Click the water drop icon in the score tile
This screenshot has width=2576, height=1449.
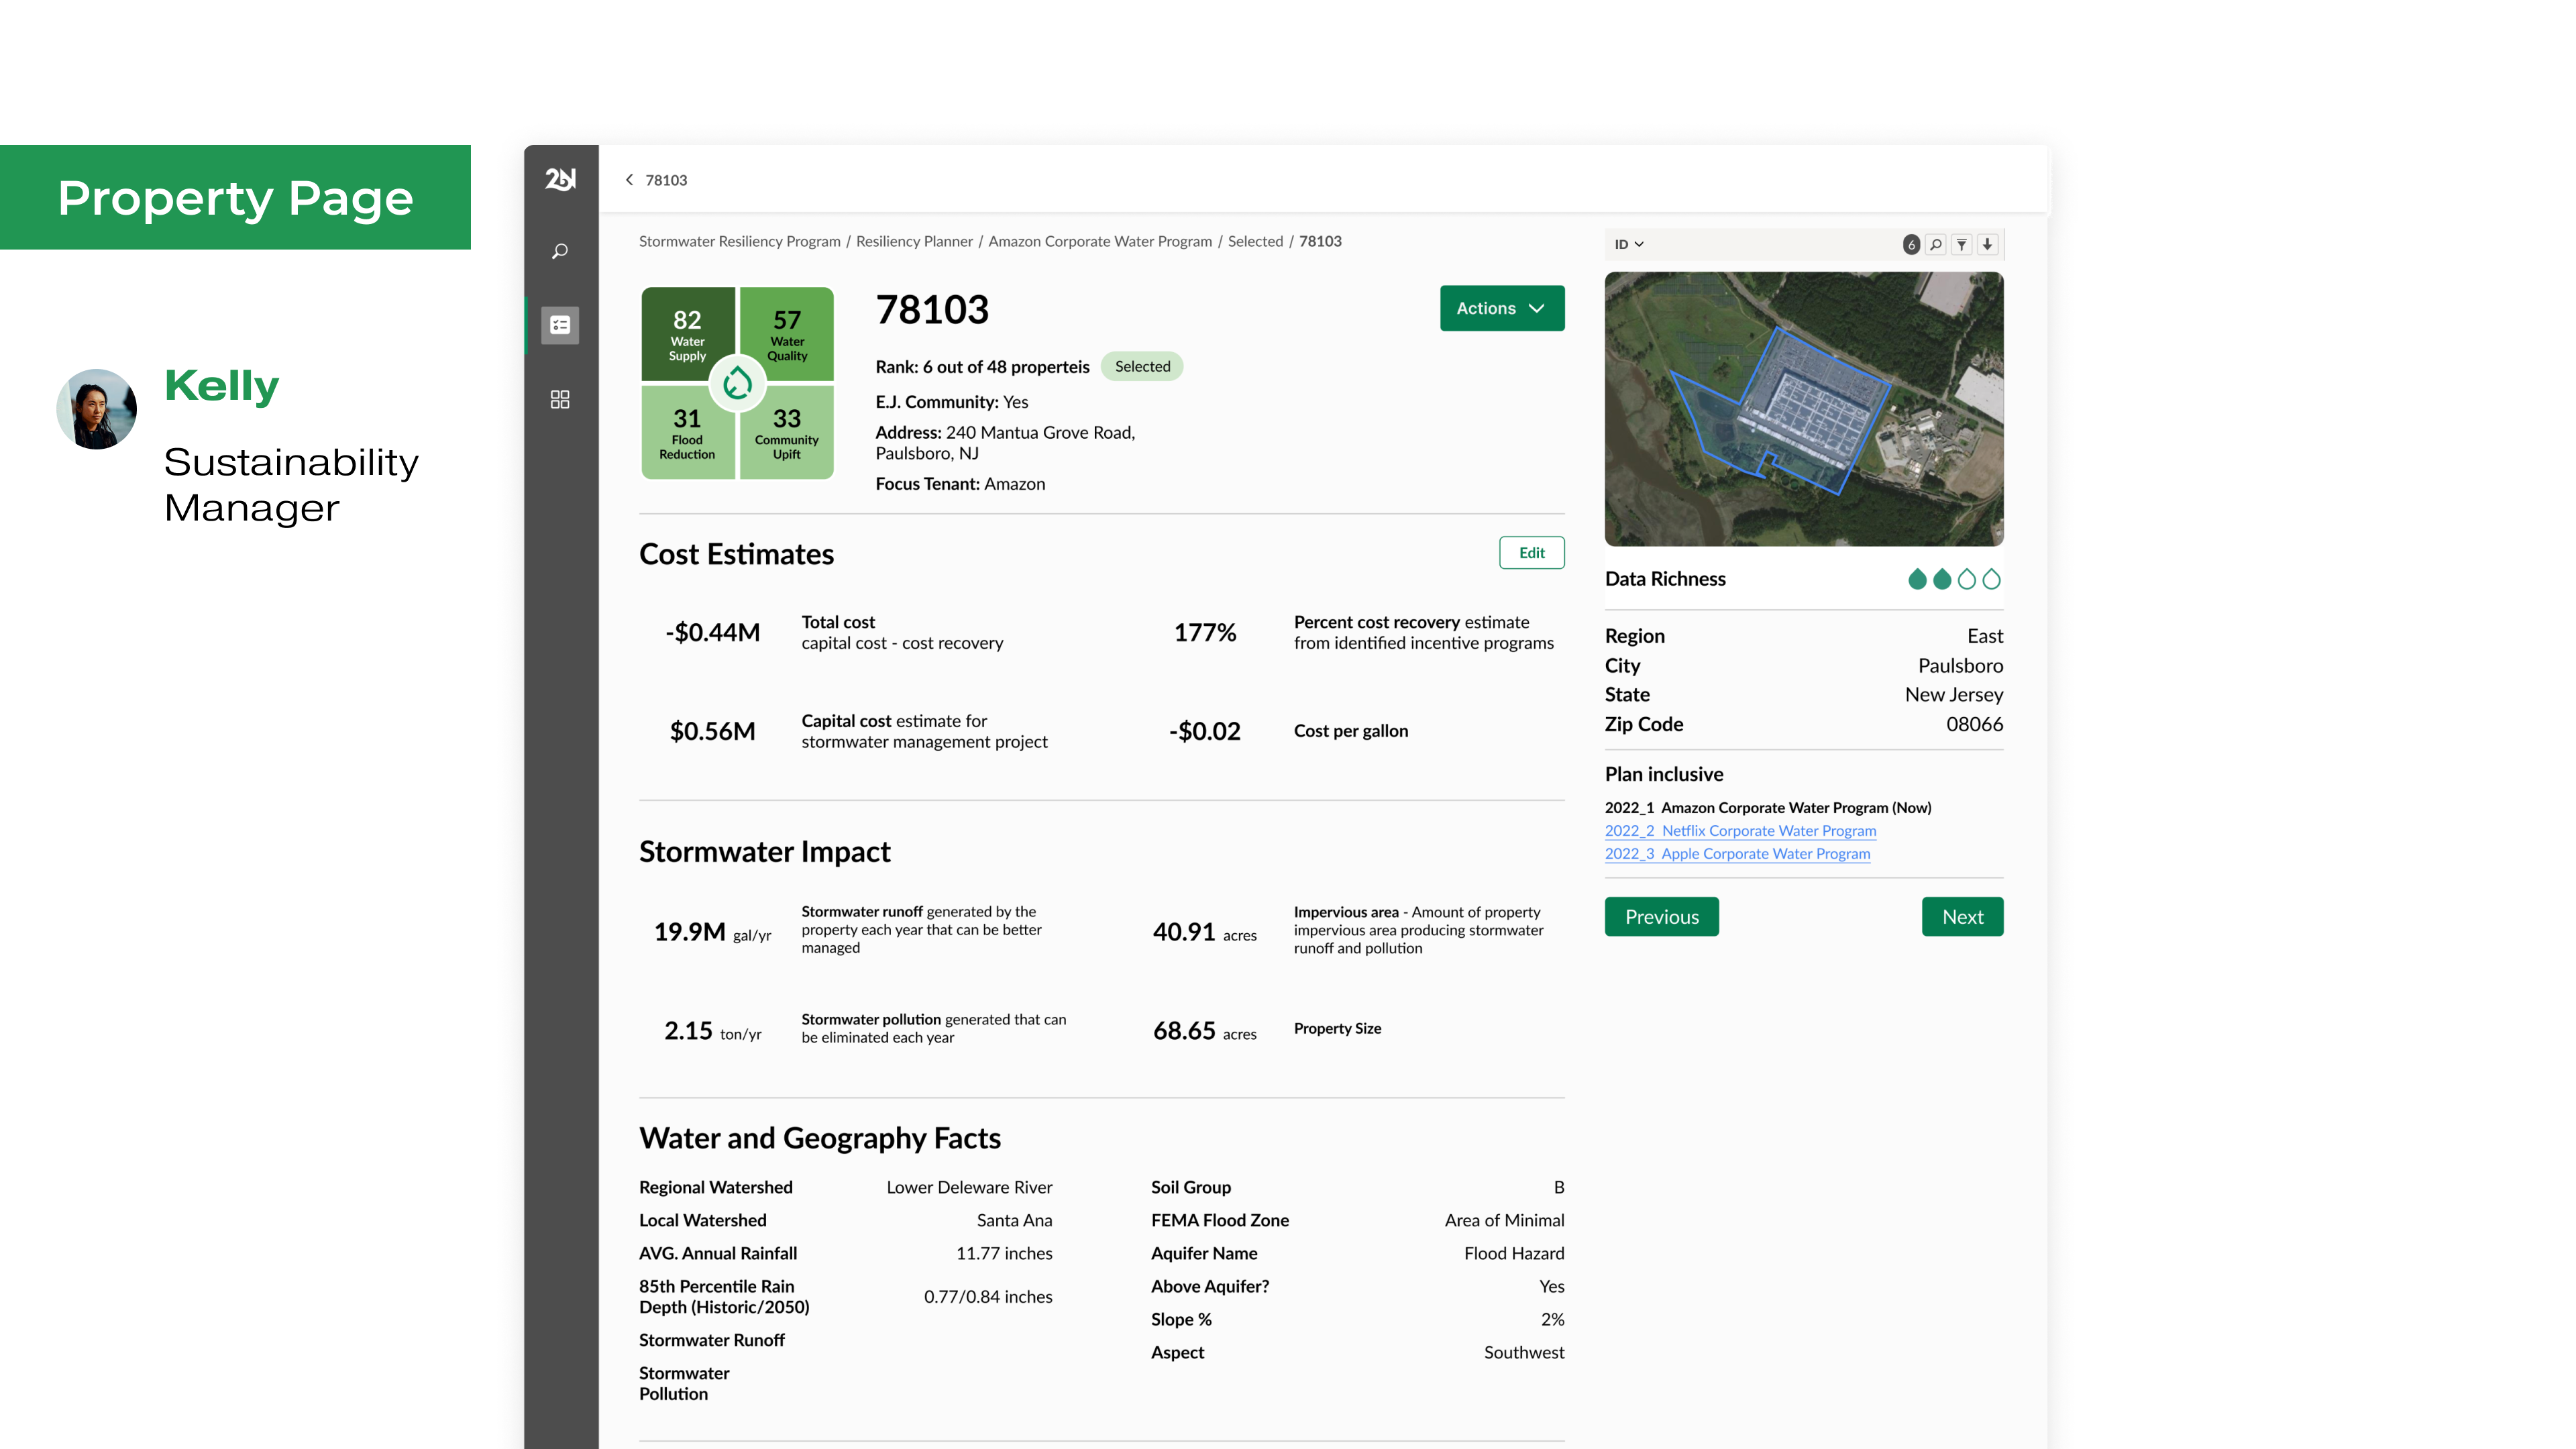[738, 383]
